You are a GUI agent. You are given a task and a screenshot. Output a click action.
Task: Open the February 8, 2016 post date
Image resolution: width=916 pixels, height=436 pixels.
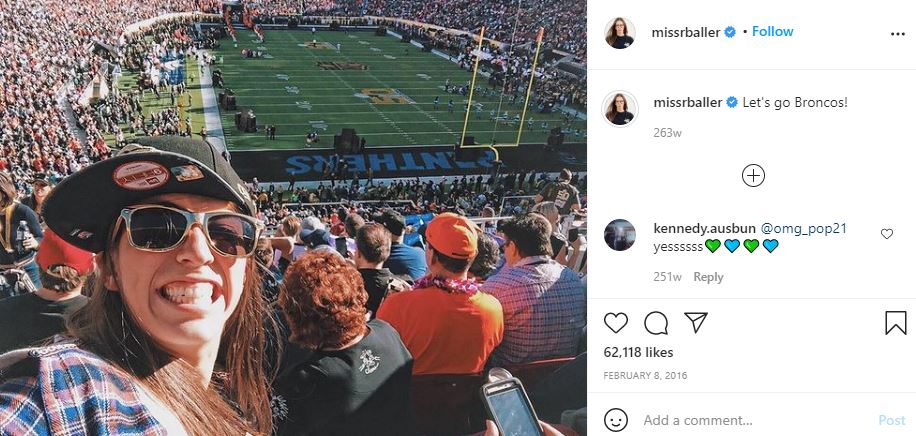pos(645,376)
